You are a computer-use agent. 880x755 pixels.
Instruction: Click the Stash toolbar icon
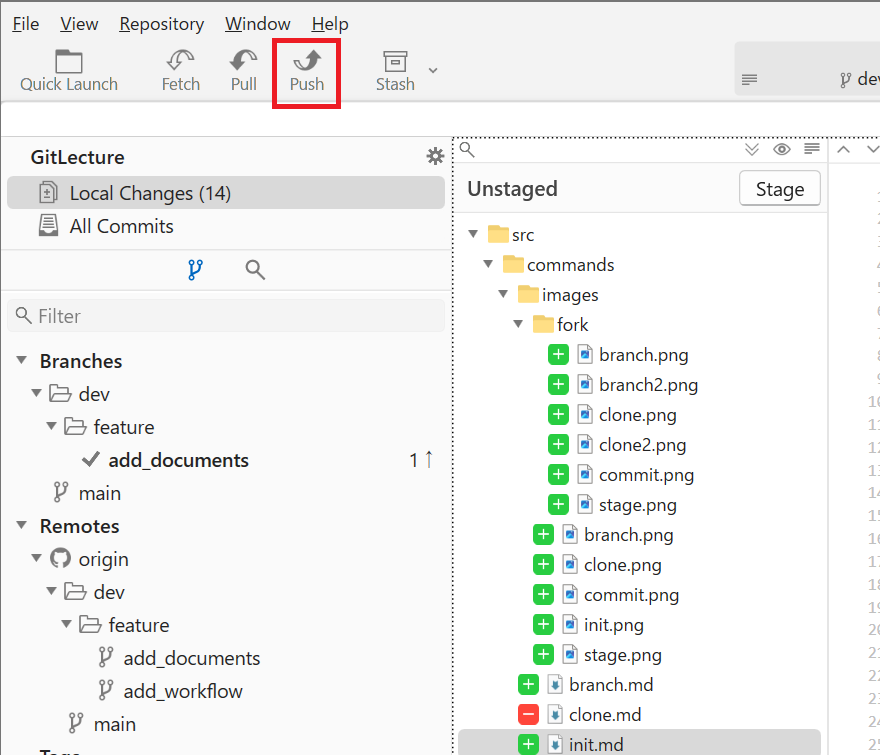395,62
